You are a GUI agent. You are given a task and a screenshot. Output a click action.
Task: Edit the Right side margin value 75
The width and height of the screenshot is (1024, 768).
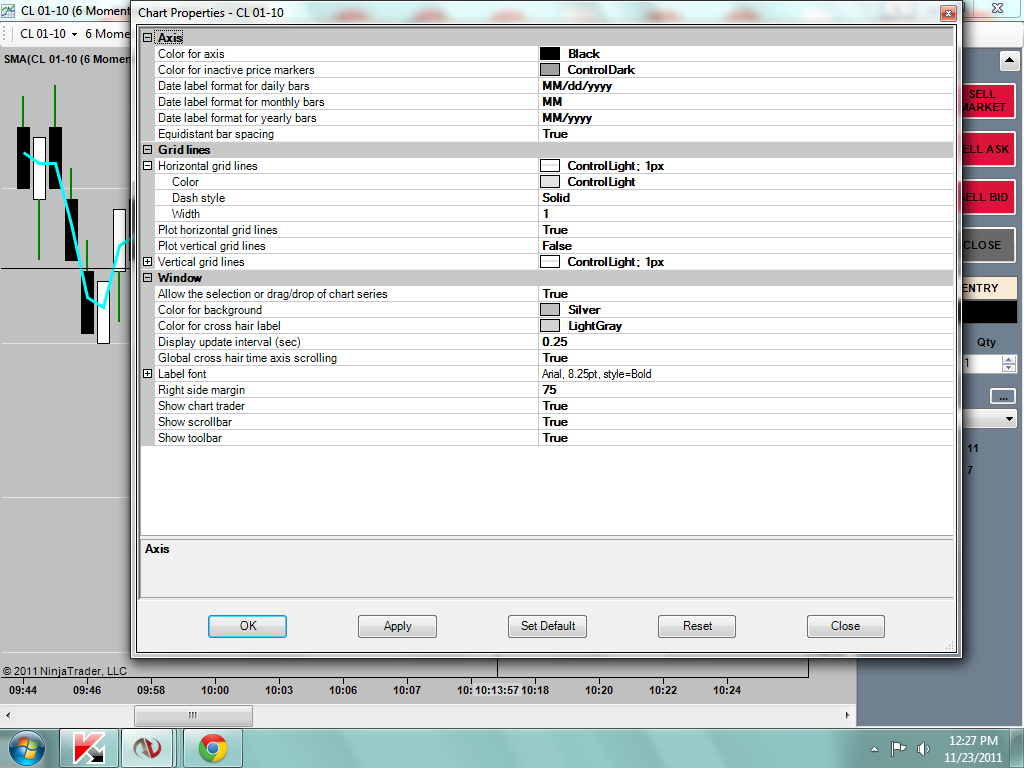(746, 390)
